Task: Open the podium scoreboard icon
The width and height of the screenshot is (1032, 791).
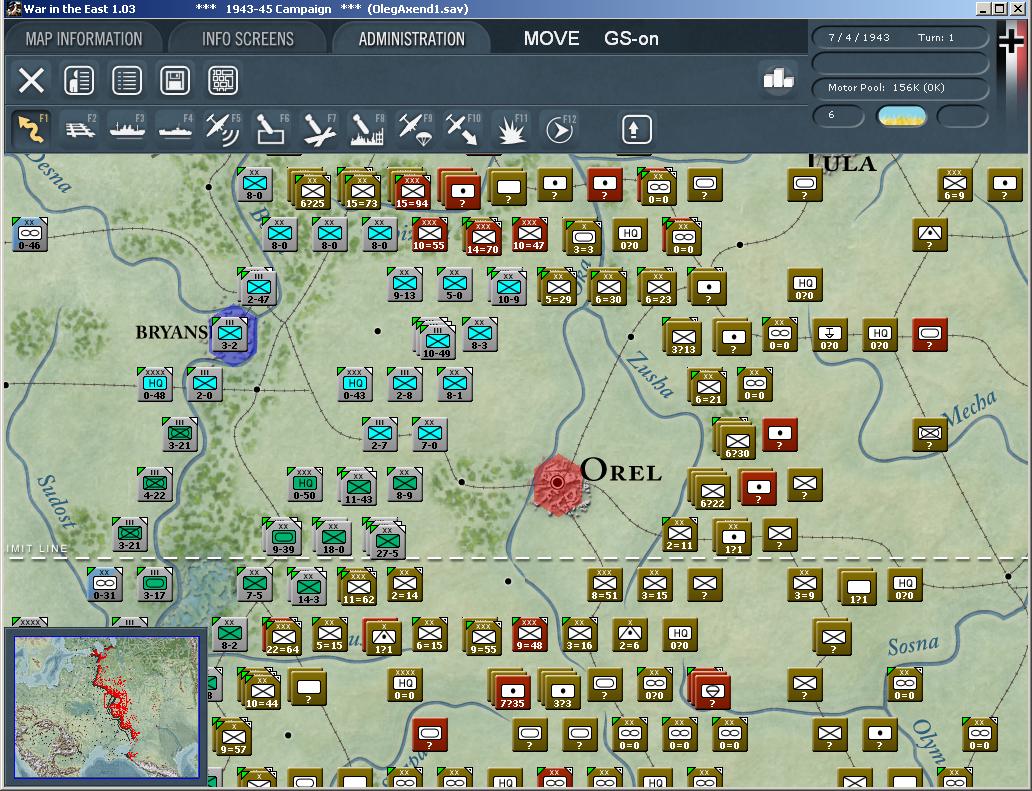Action: (x=778, y=79)
